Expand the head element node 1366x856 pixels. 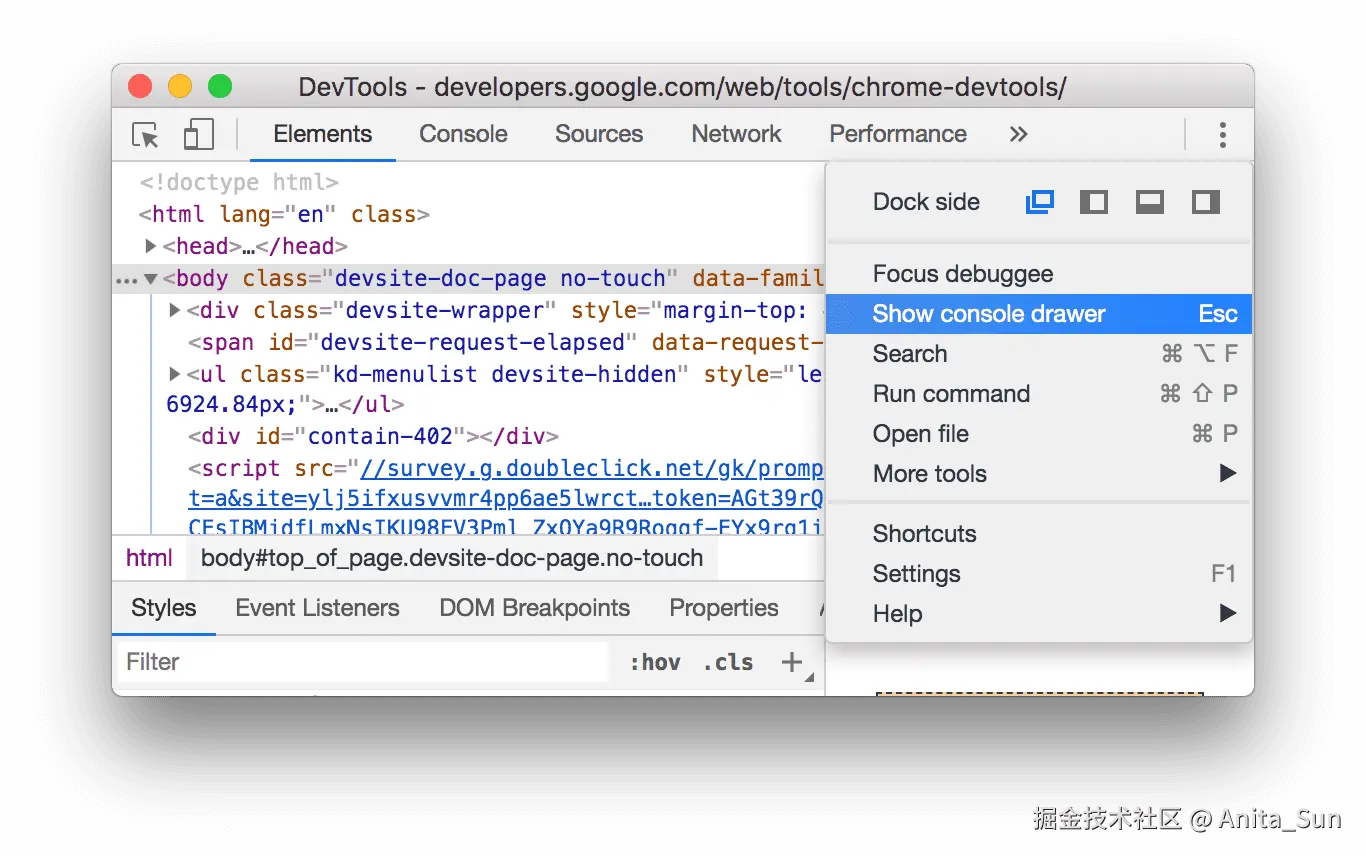tap(150, 245)
